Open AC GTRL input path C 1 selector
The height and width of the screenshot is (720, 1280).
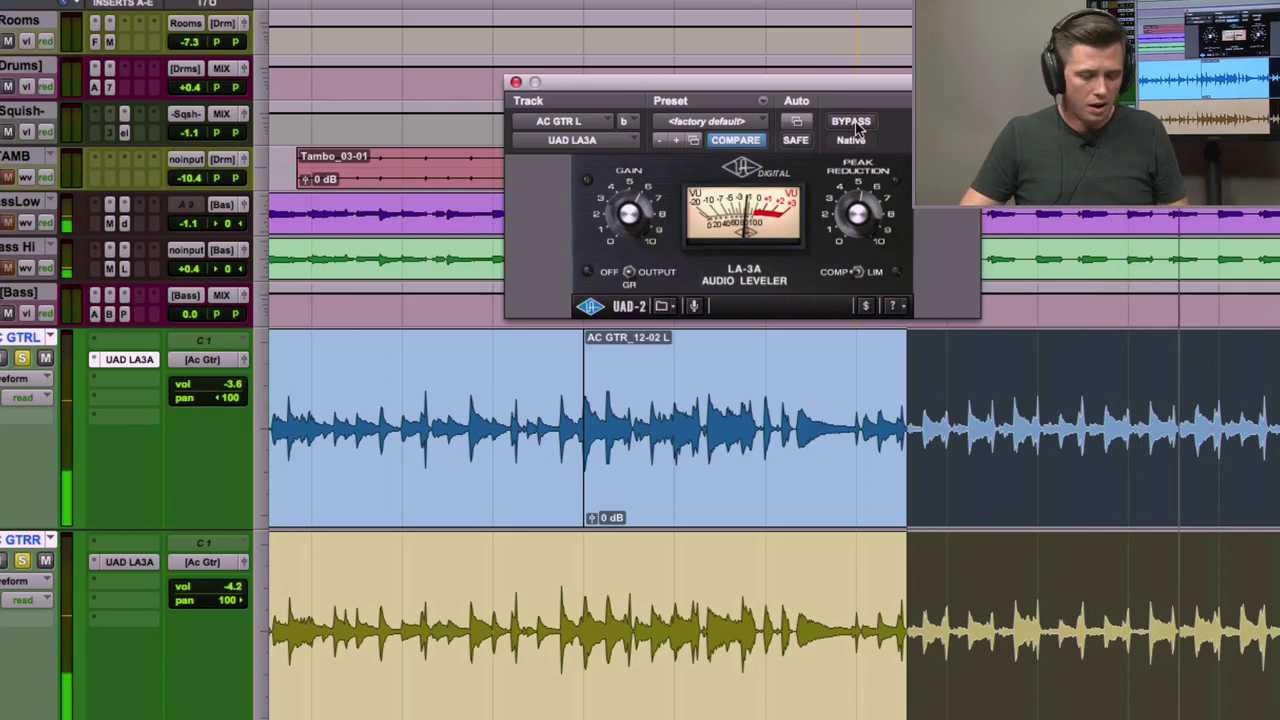click(203, 341)
